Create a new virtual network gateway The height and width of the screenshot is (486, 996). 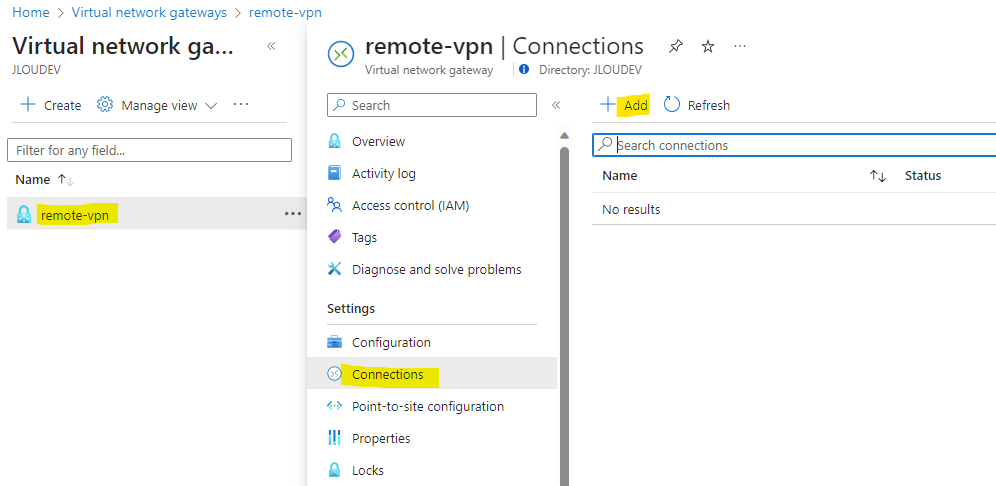51,105
